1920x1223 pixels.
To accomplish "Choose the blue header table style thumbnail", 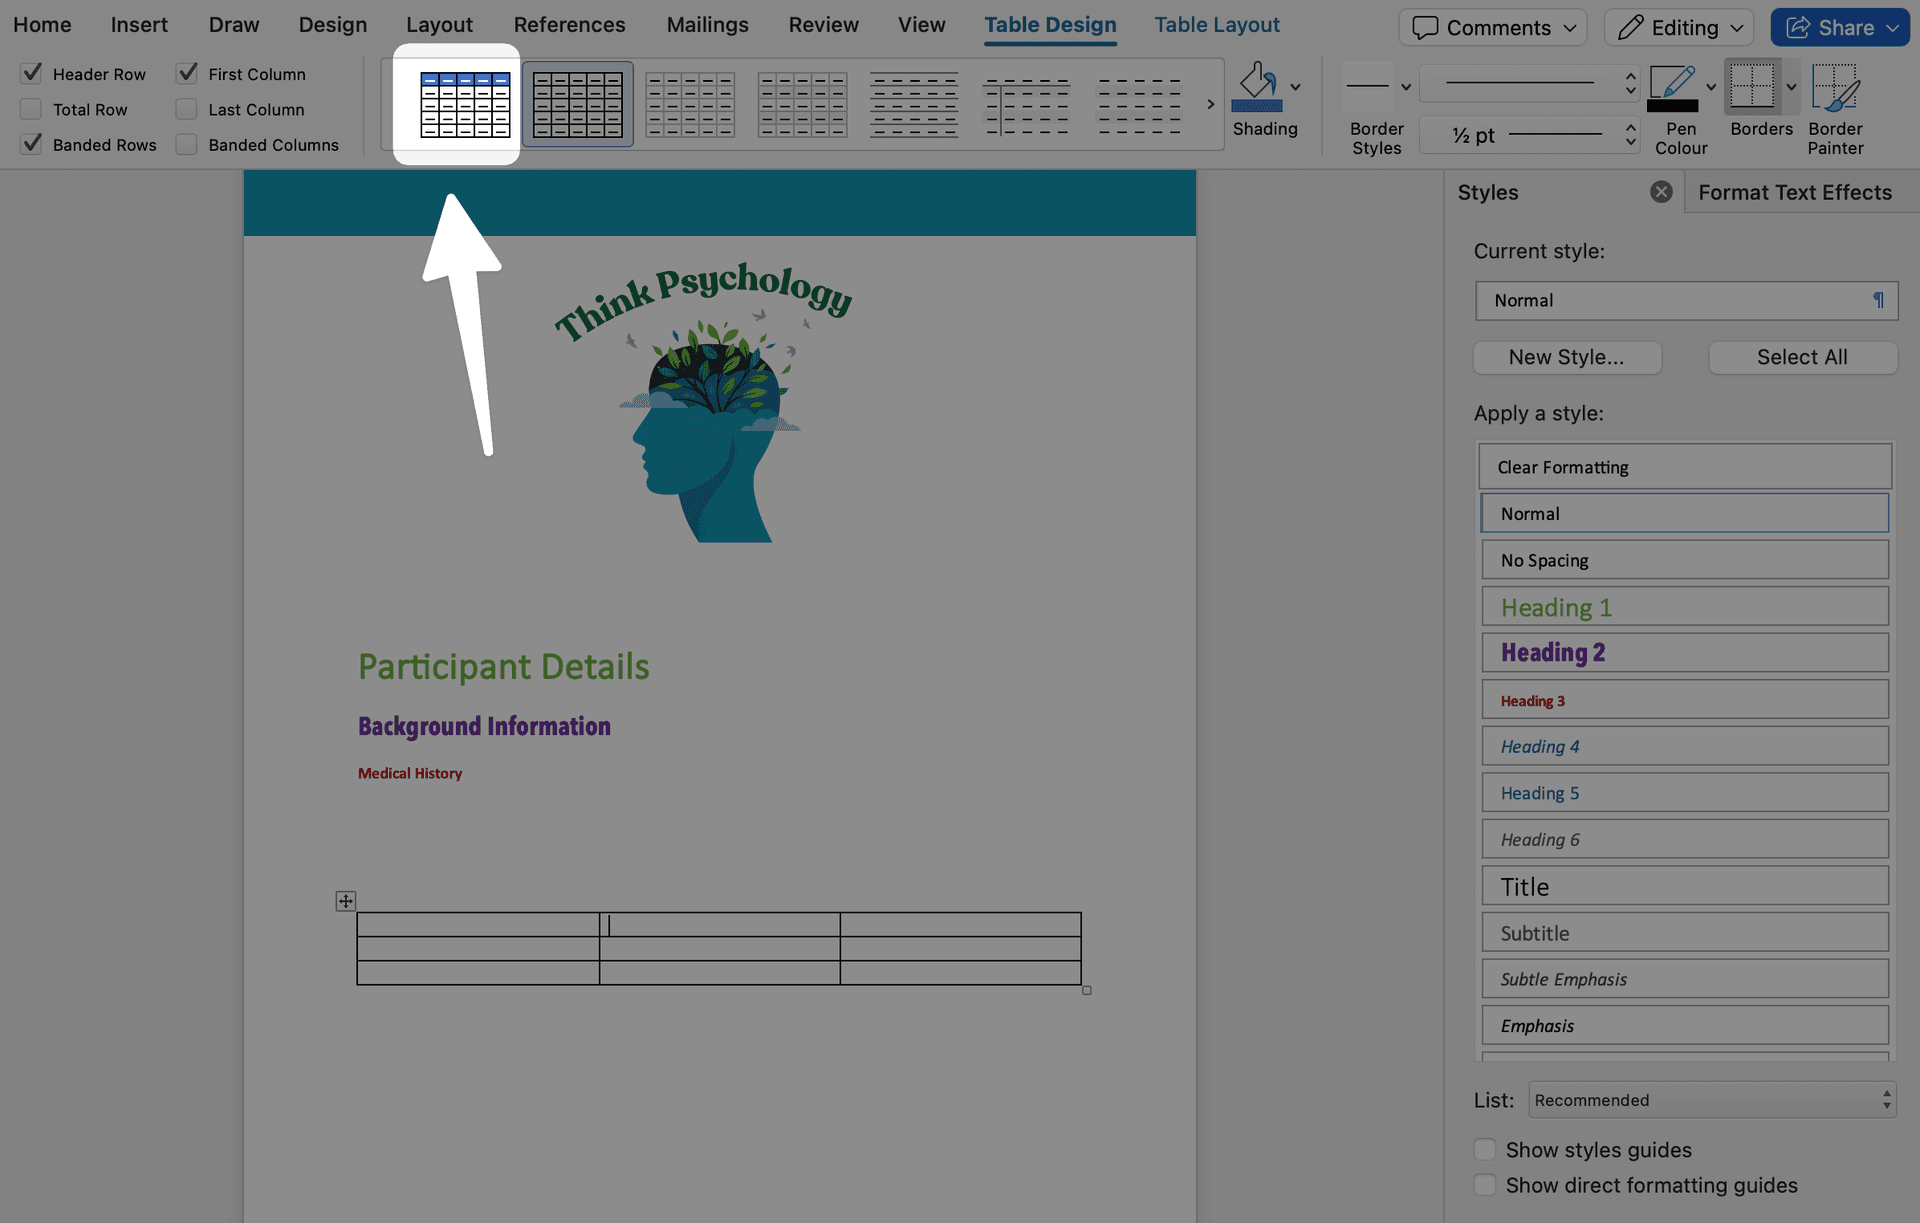I will tap(465, 104).
